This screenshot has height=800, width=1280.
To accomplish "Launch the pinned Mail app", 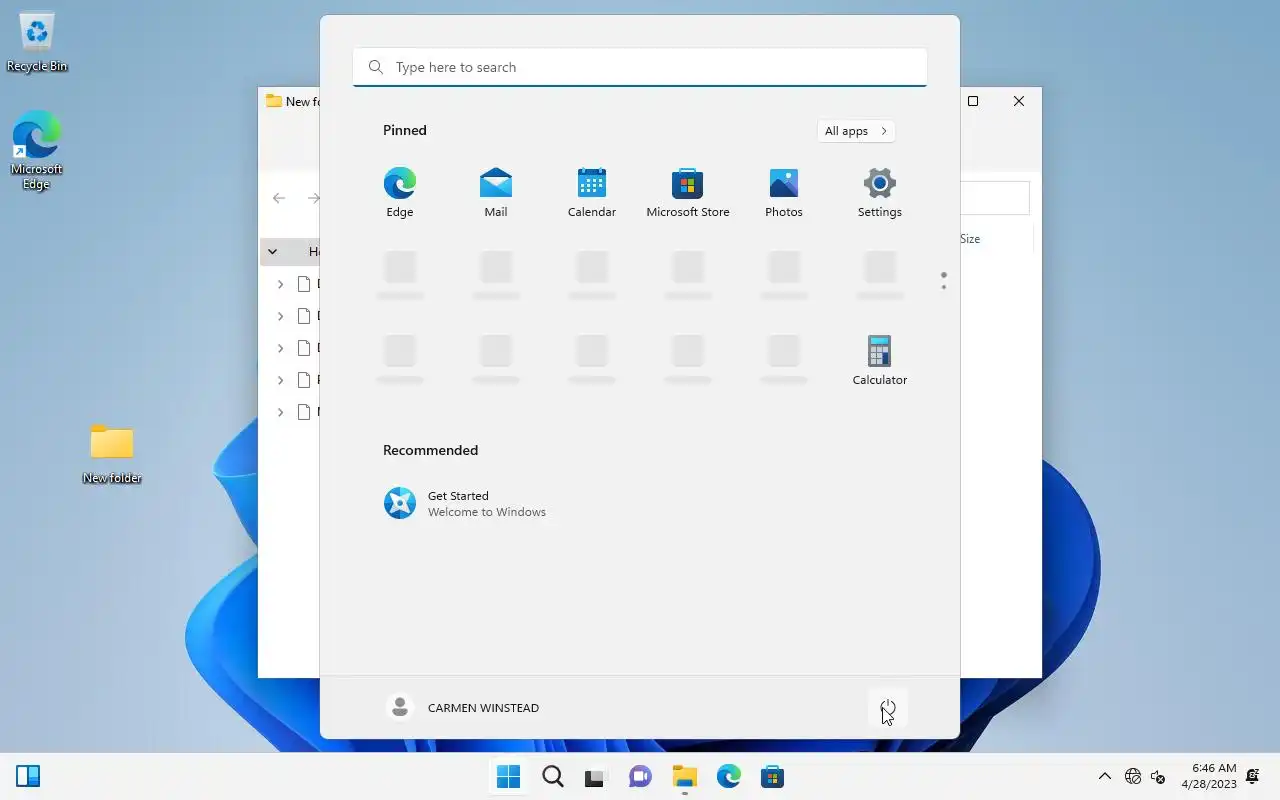I will click(x=496, y=193).
